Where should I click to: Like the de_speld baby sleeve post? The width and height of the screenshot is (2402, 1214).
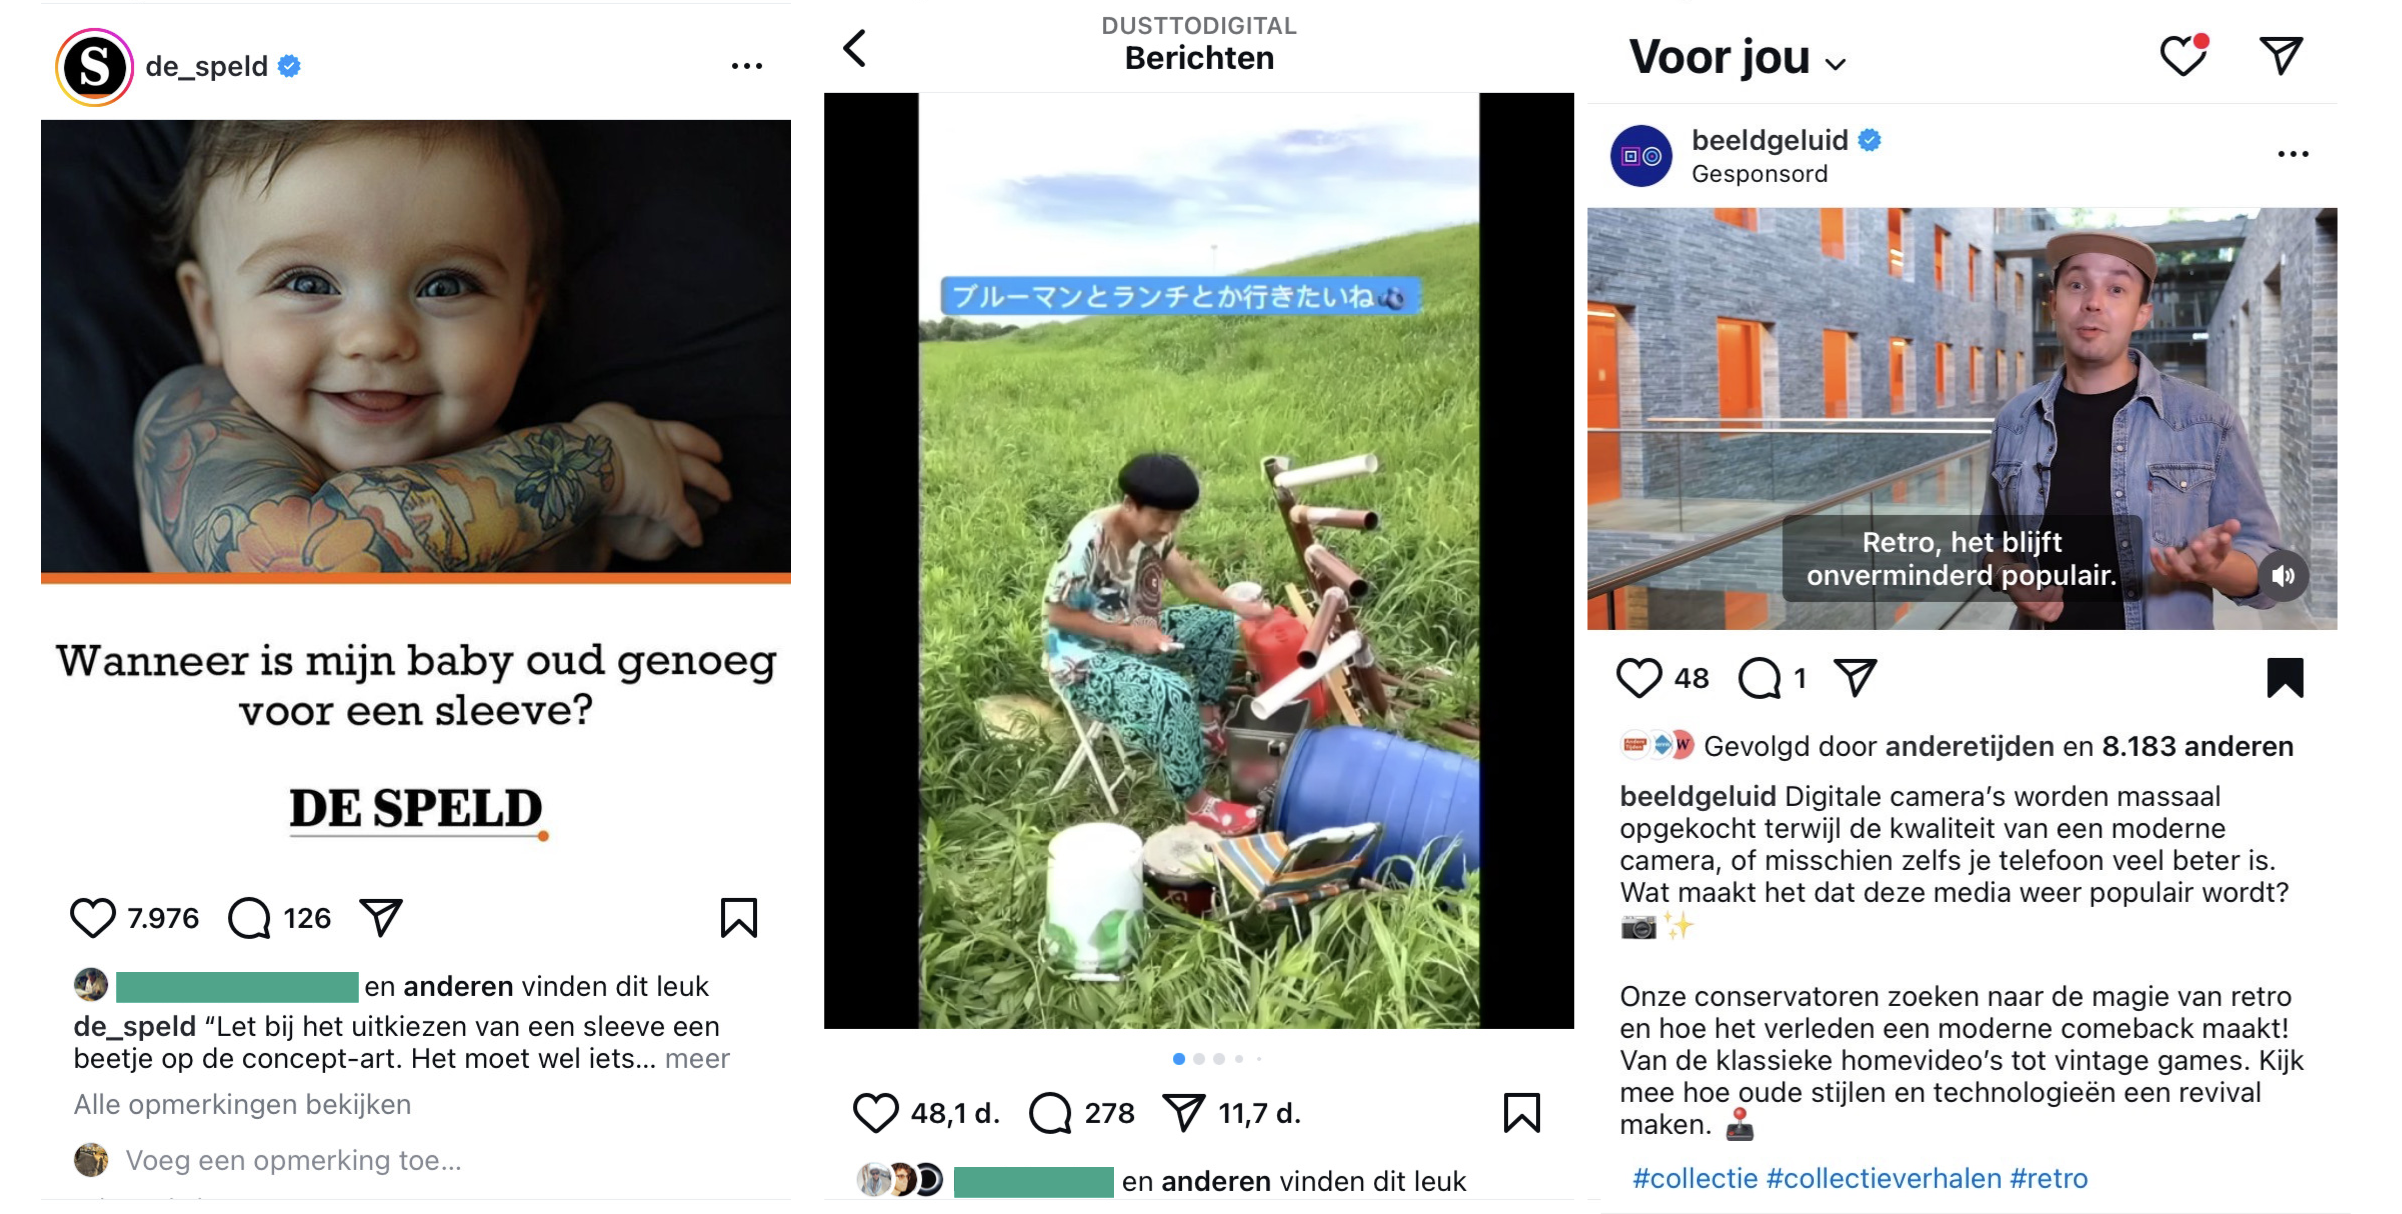coord(93,918)
